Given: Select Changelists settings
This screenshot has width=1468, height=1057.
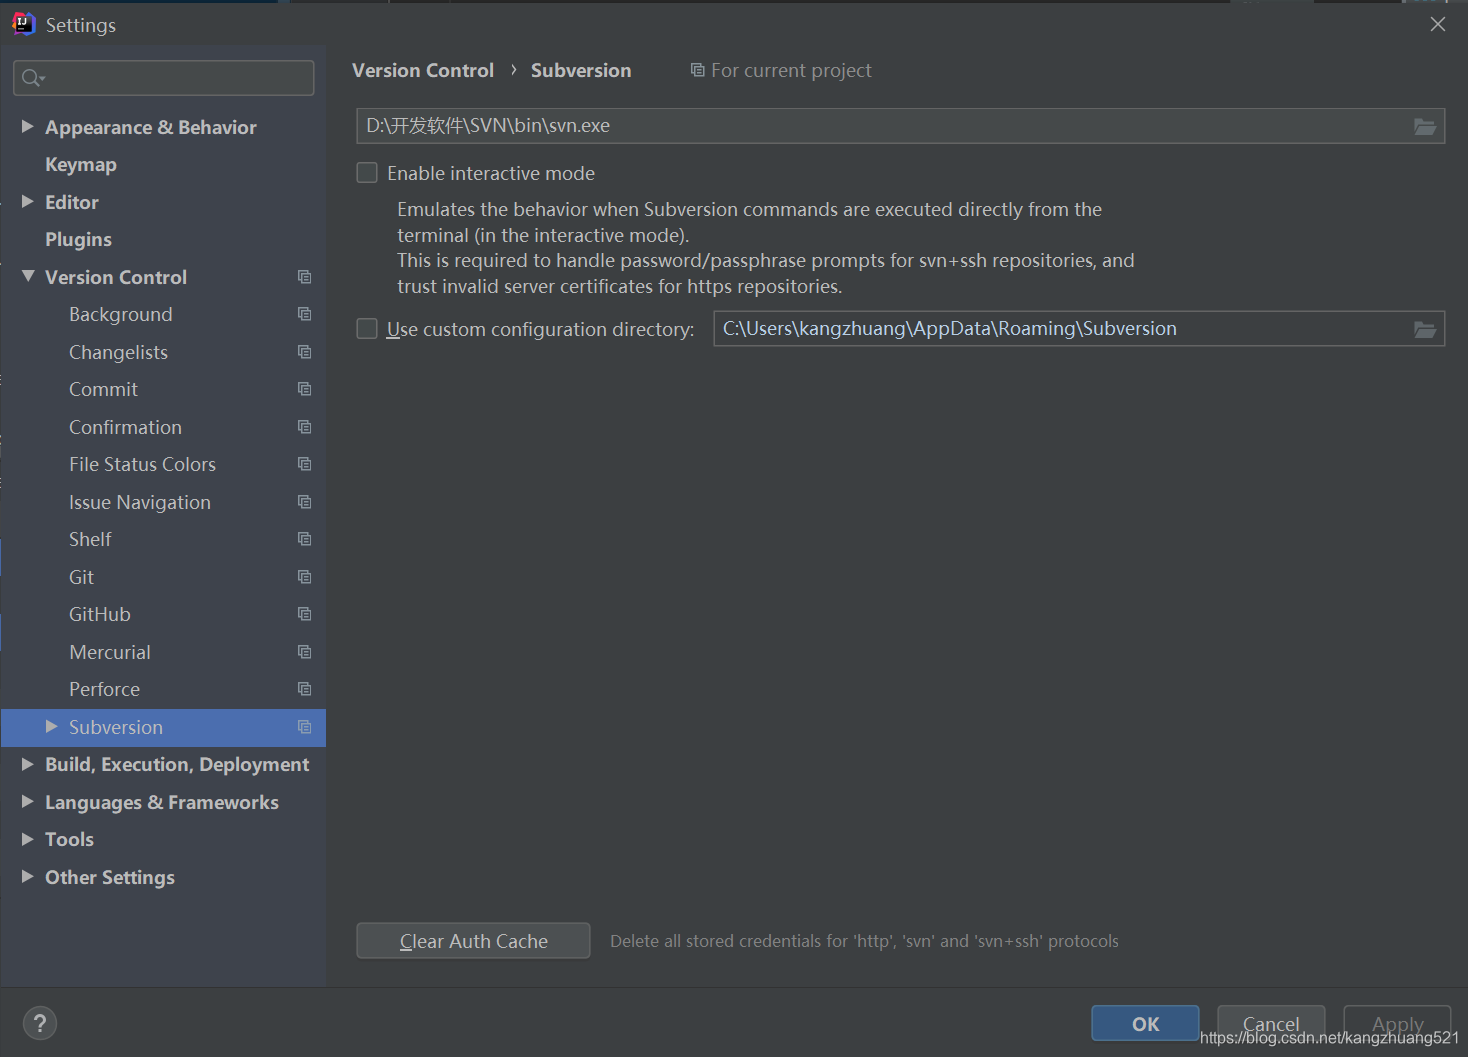Looking at the screenshot, I should [118, 352].
